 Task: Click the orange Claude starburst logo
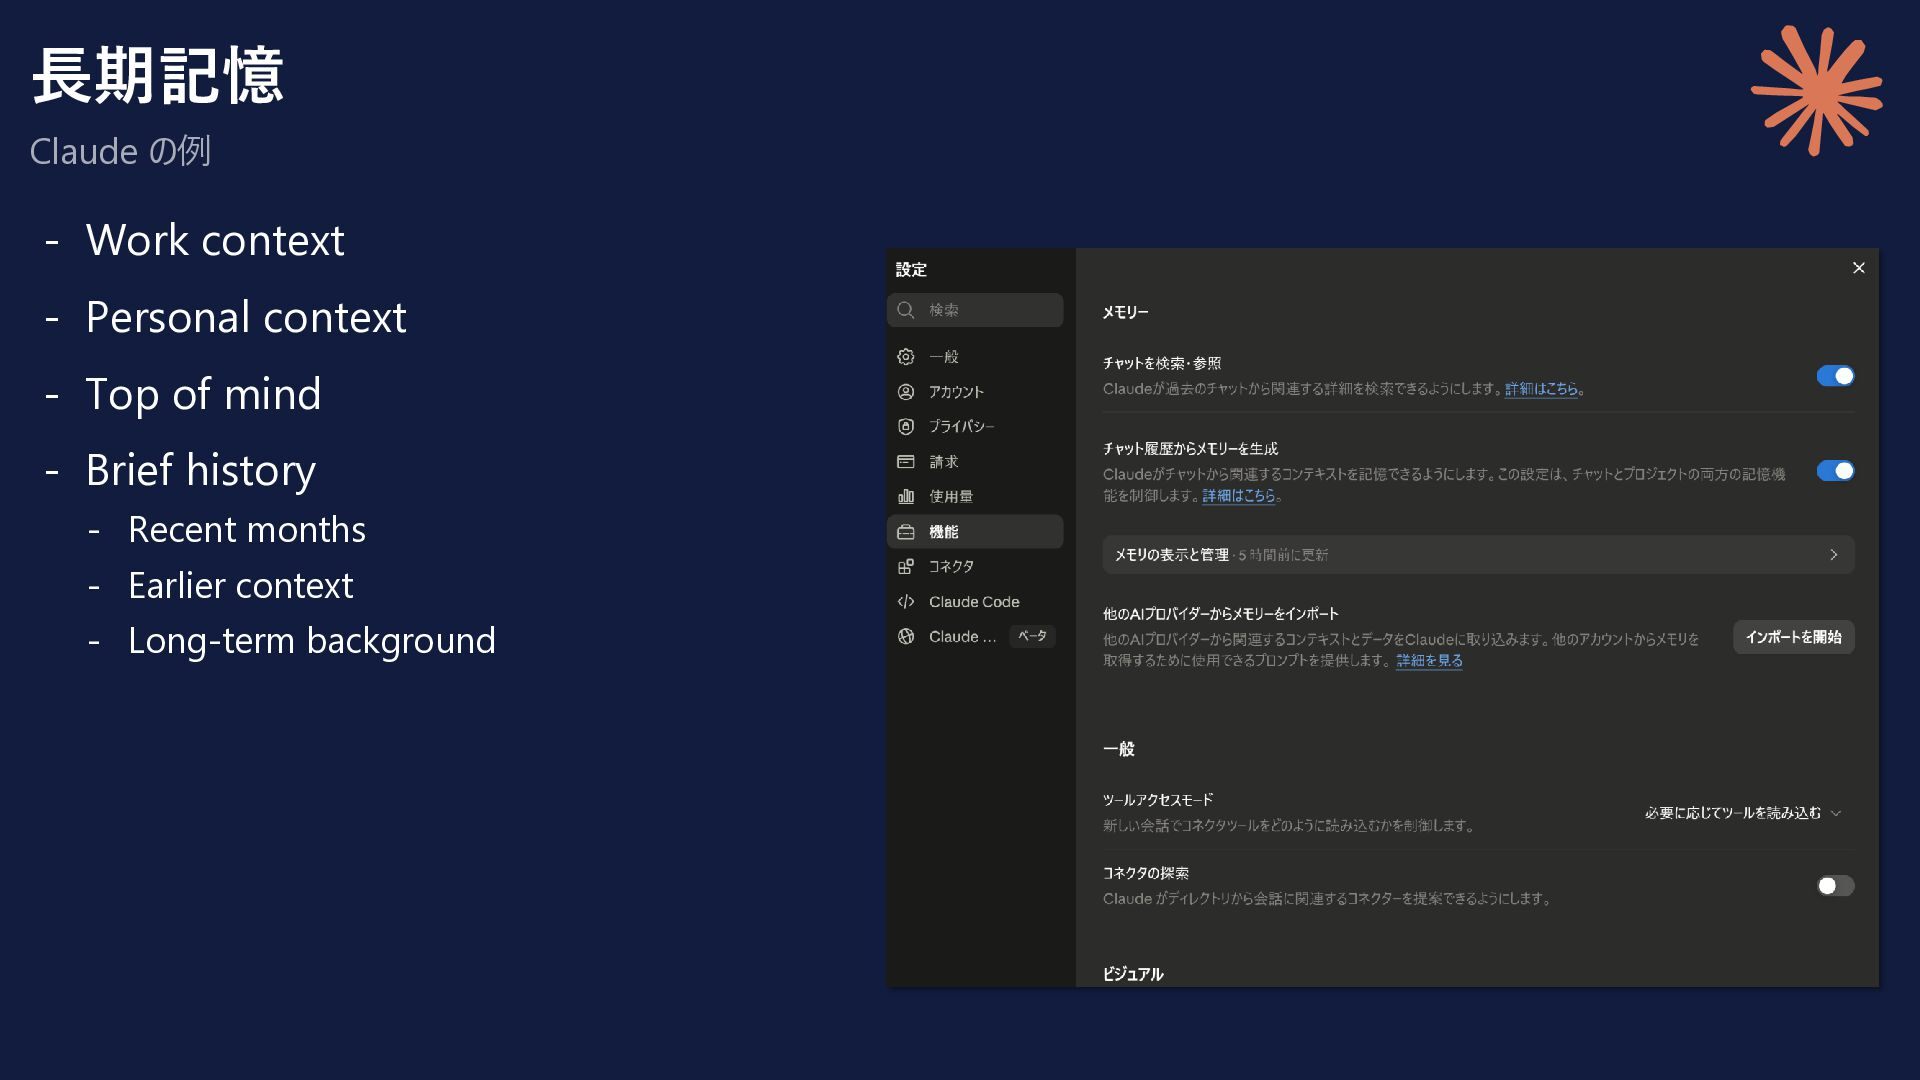(1817, 90)
